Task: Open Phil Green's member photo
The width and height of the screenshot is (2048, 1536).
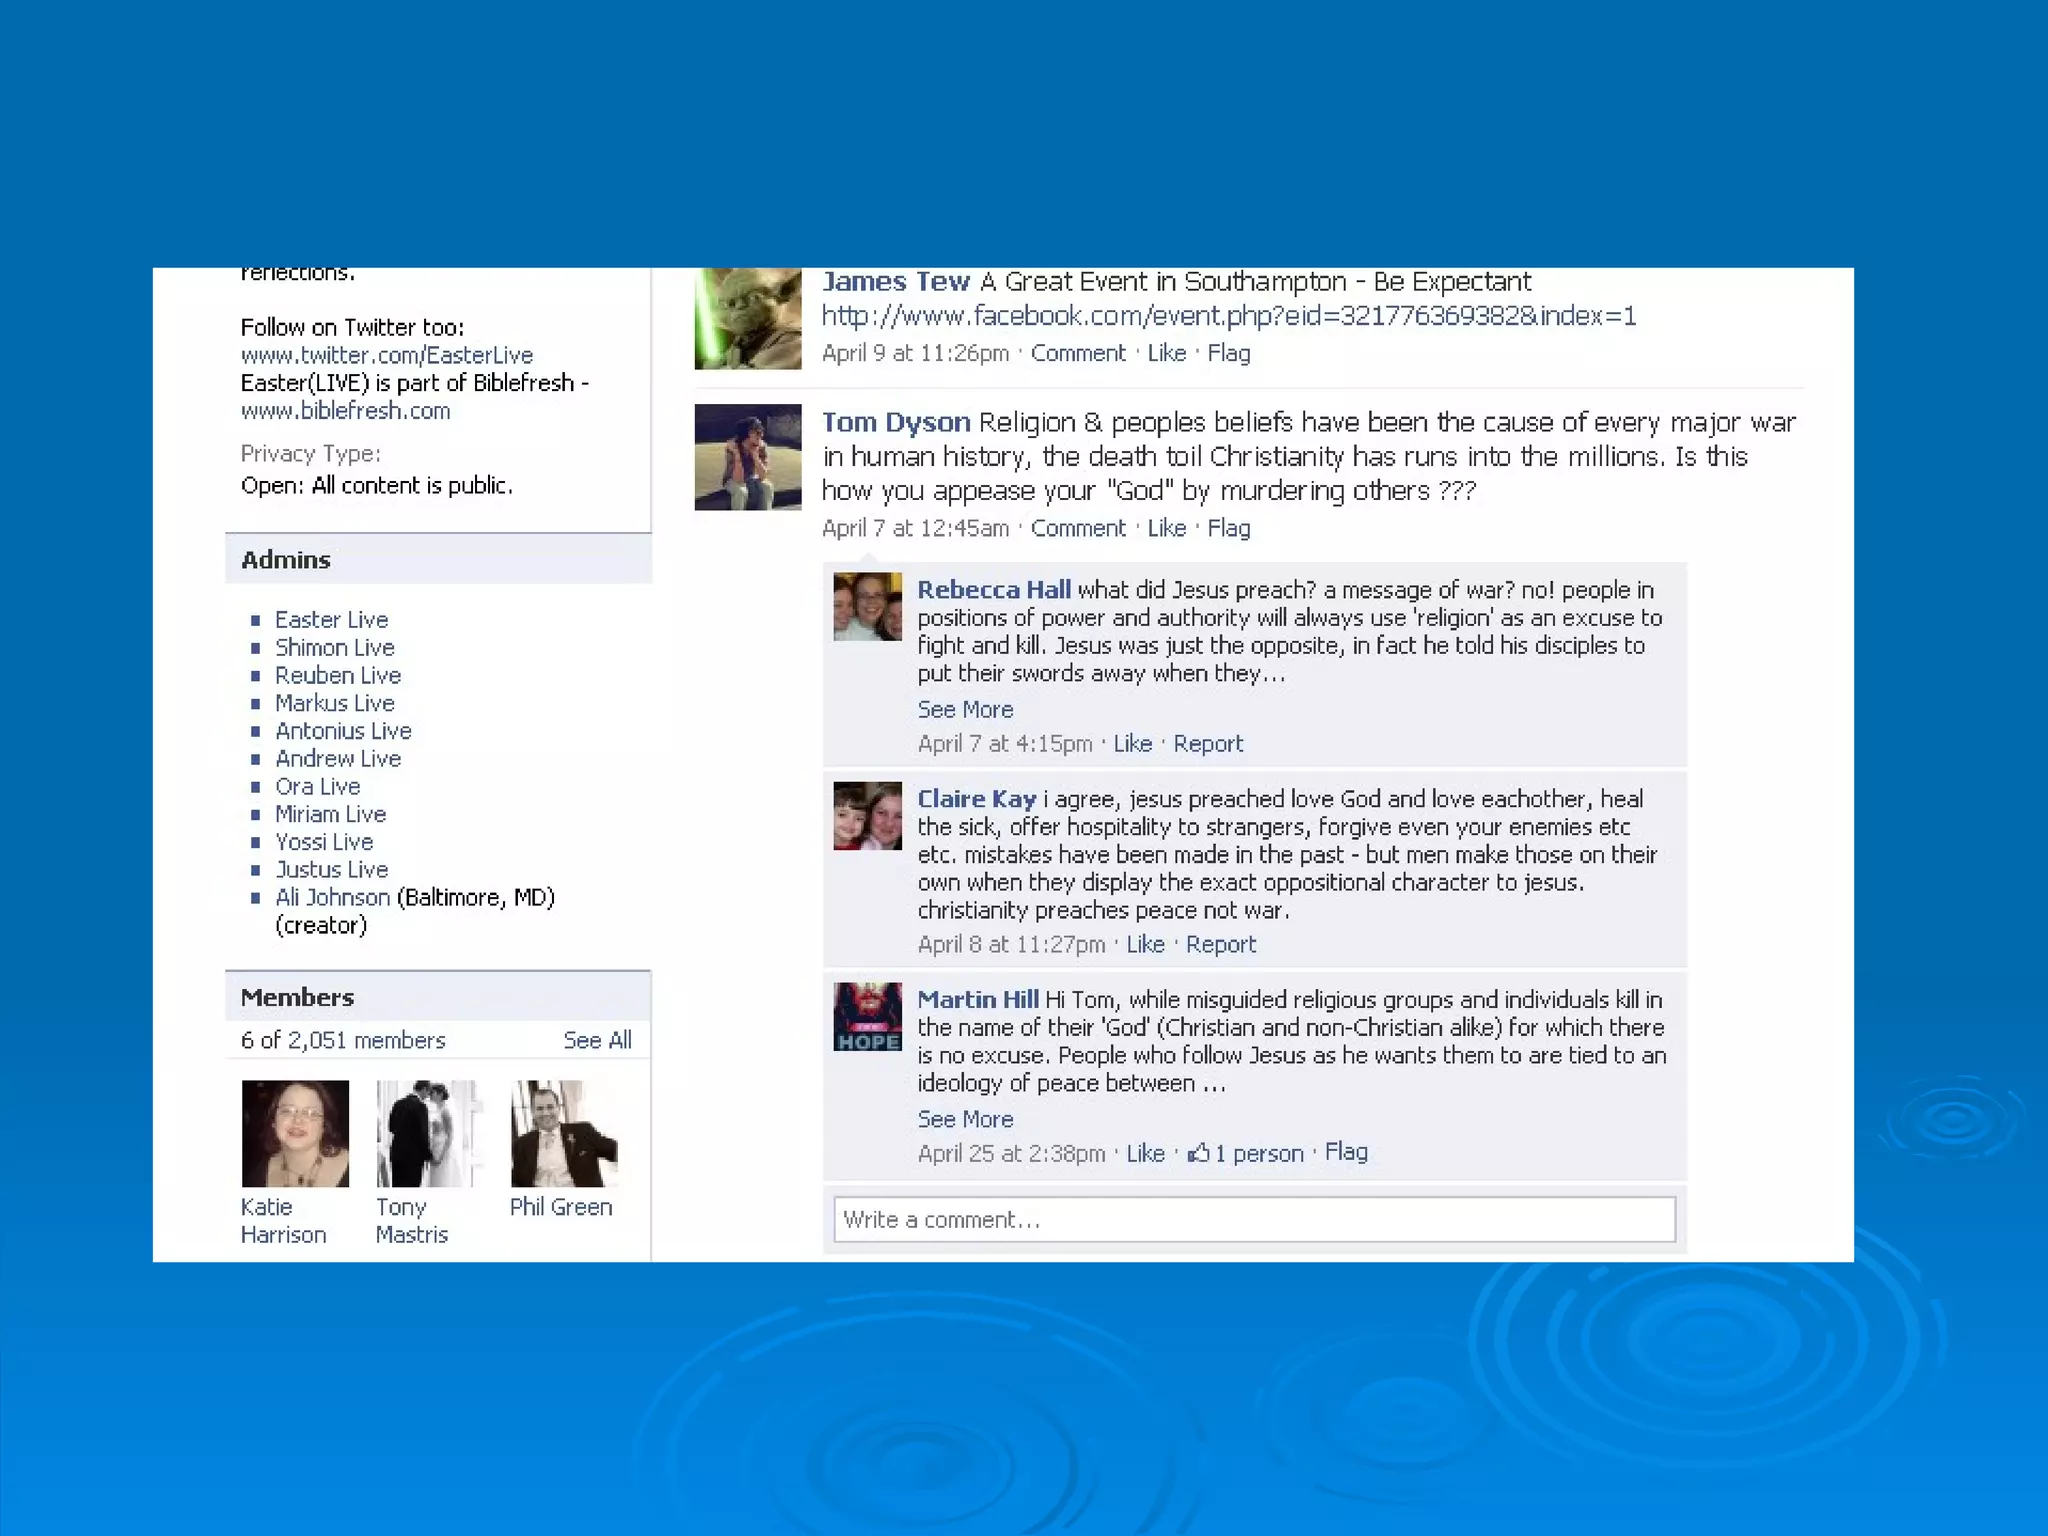Action: (564, 1133)
